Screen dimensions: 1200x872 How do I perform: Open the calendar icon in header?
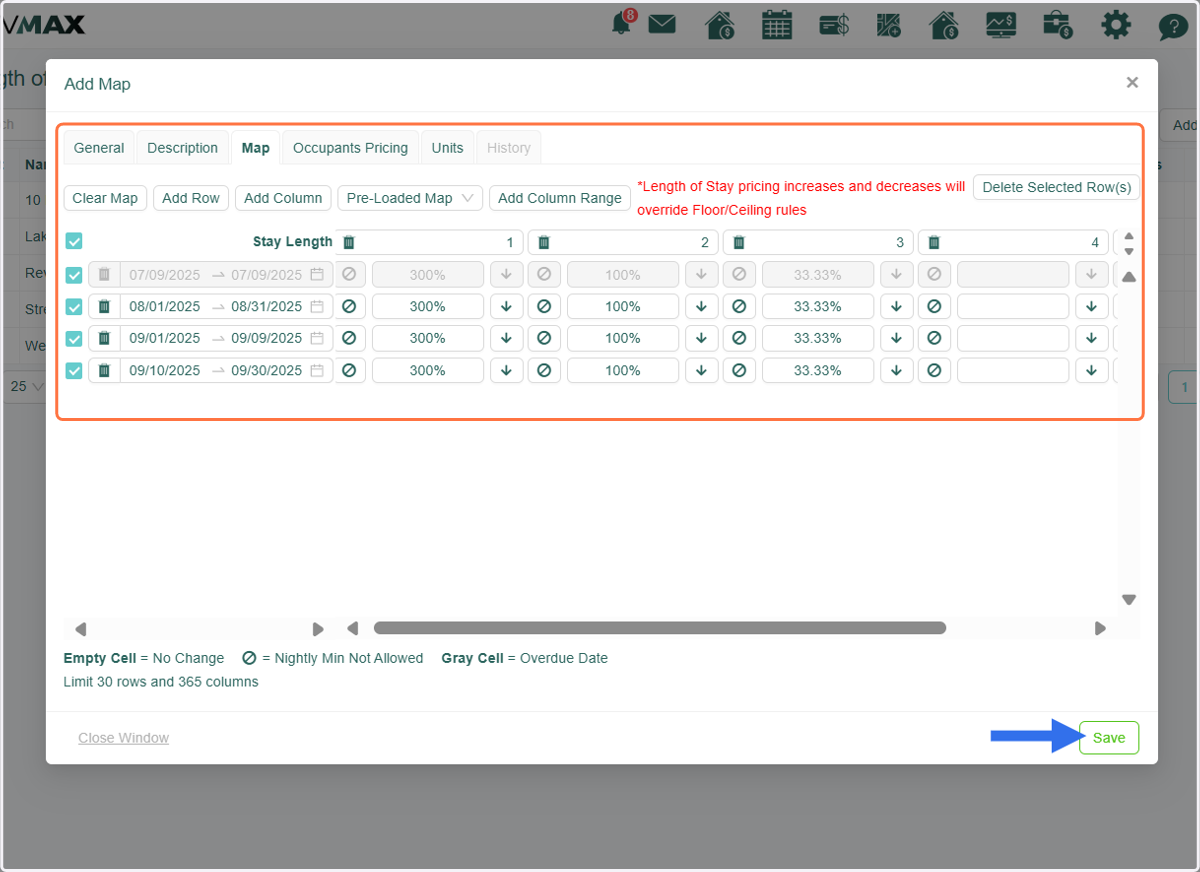[777, 24]
